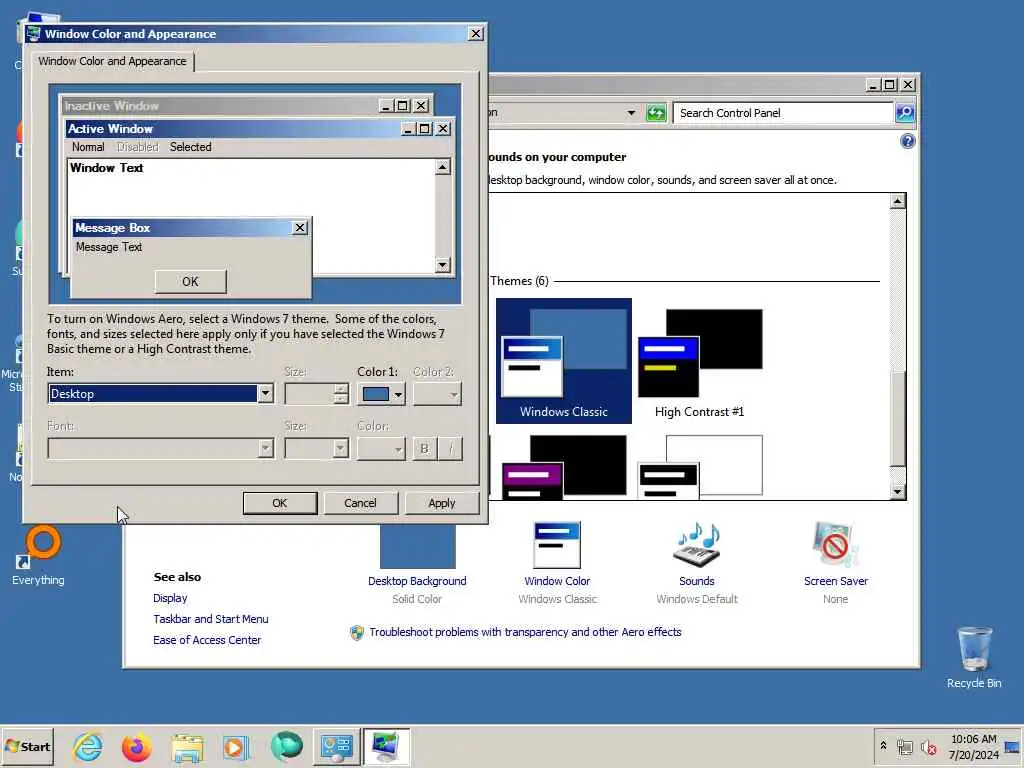Open Windows Media Player taskbar icon
1024x768 pixels.
click(x=236, y=747)
